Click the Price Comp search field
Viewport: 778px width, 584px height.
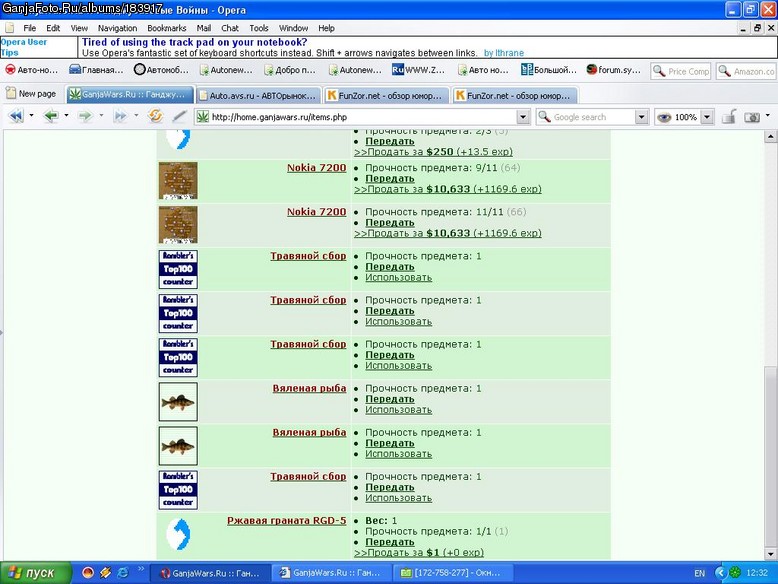[681, 71]
